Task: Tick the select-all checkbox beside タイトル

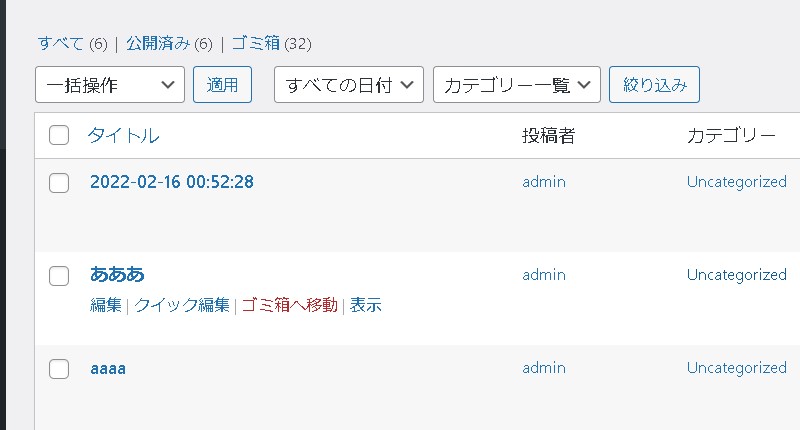Action: point(59,136)
